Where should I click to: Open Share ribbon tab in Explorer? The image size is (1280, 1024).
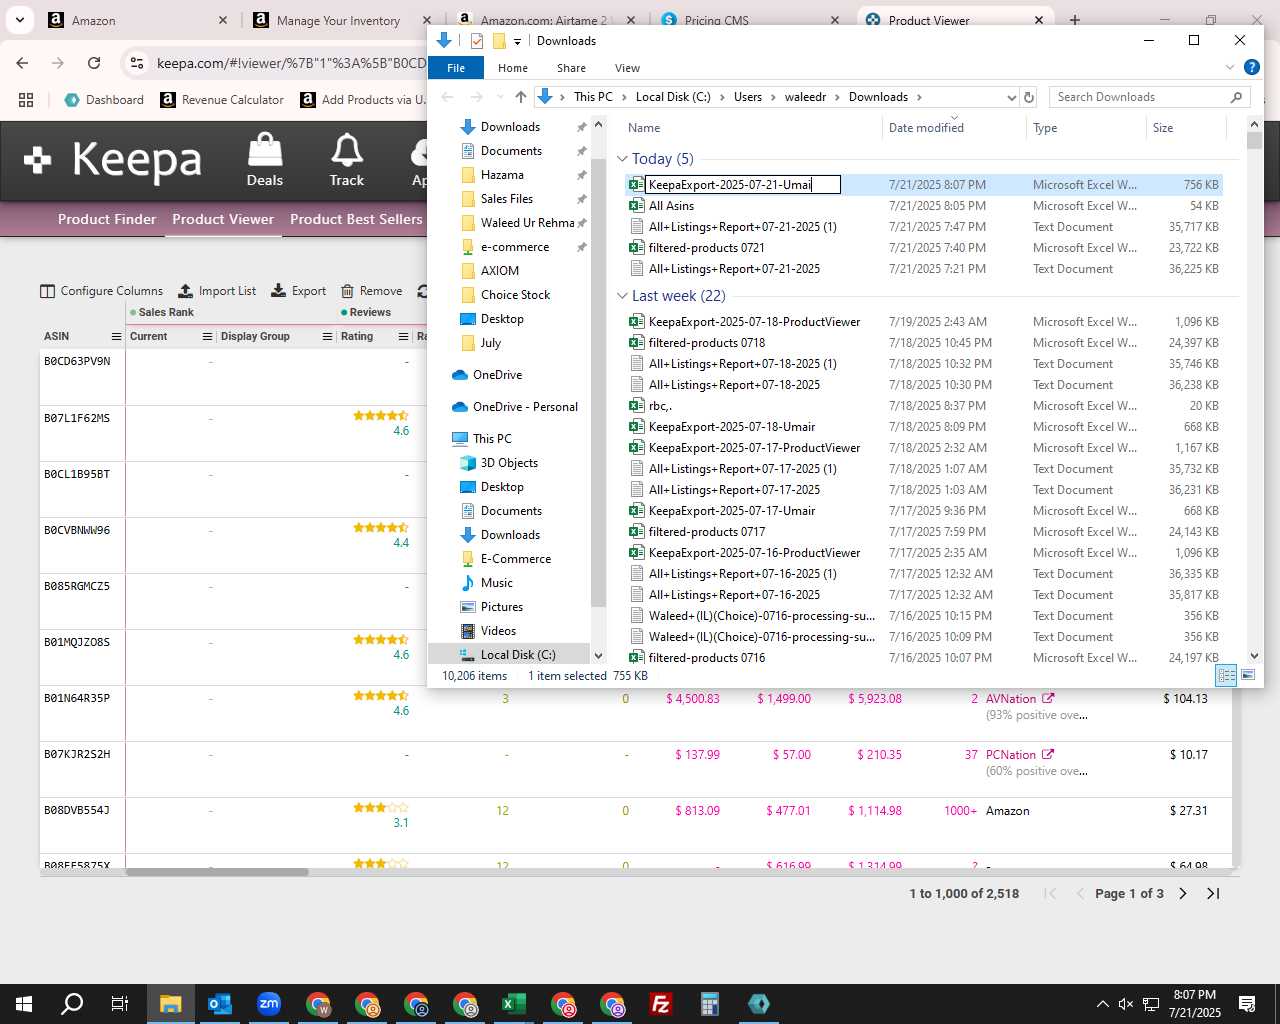coord(572,68)
